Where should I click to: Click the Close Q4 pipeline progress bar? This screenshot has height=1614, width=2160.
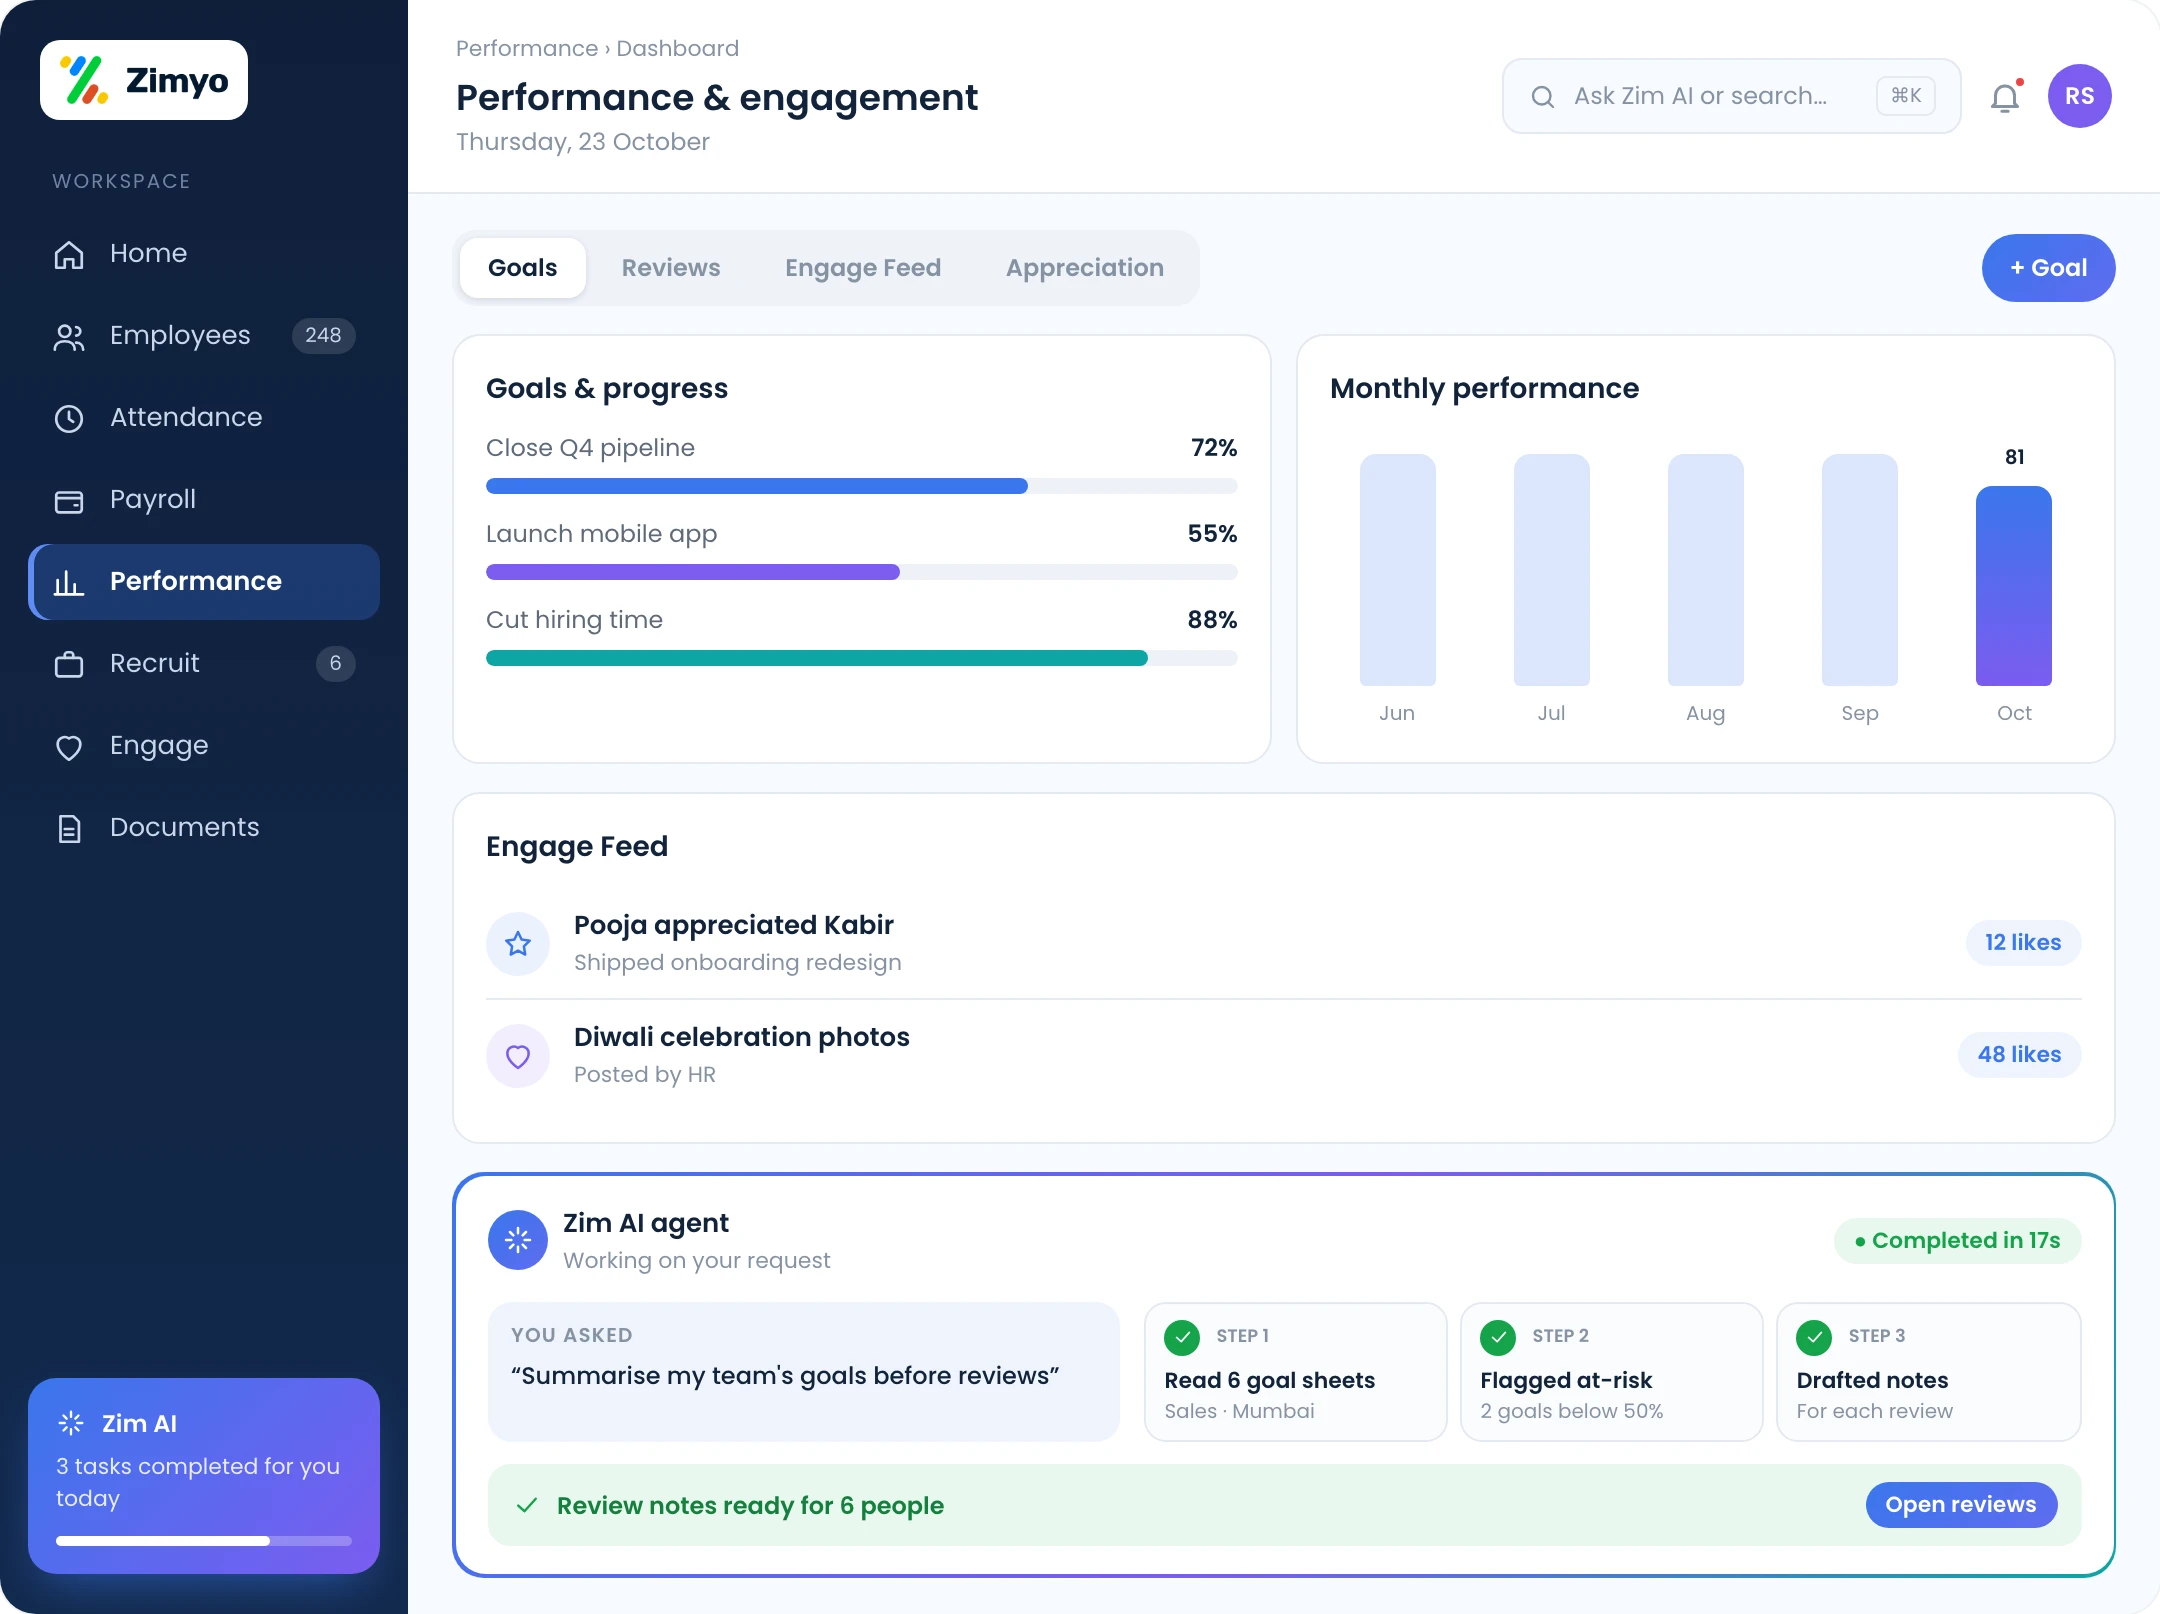tap(862, 486)
